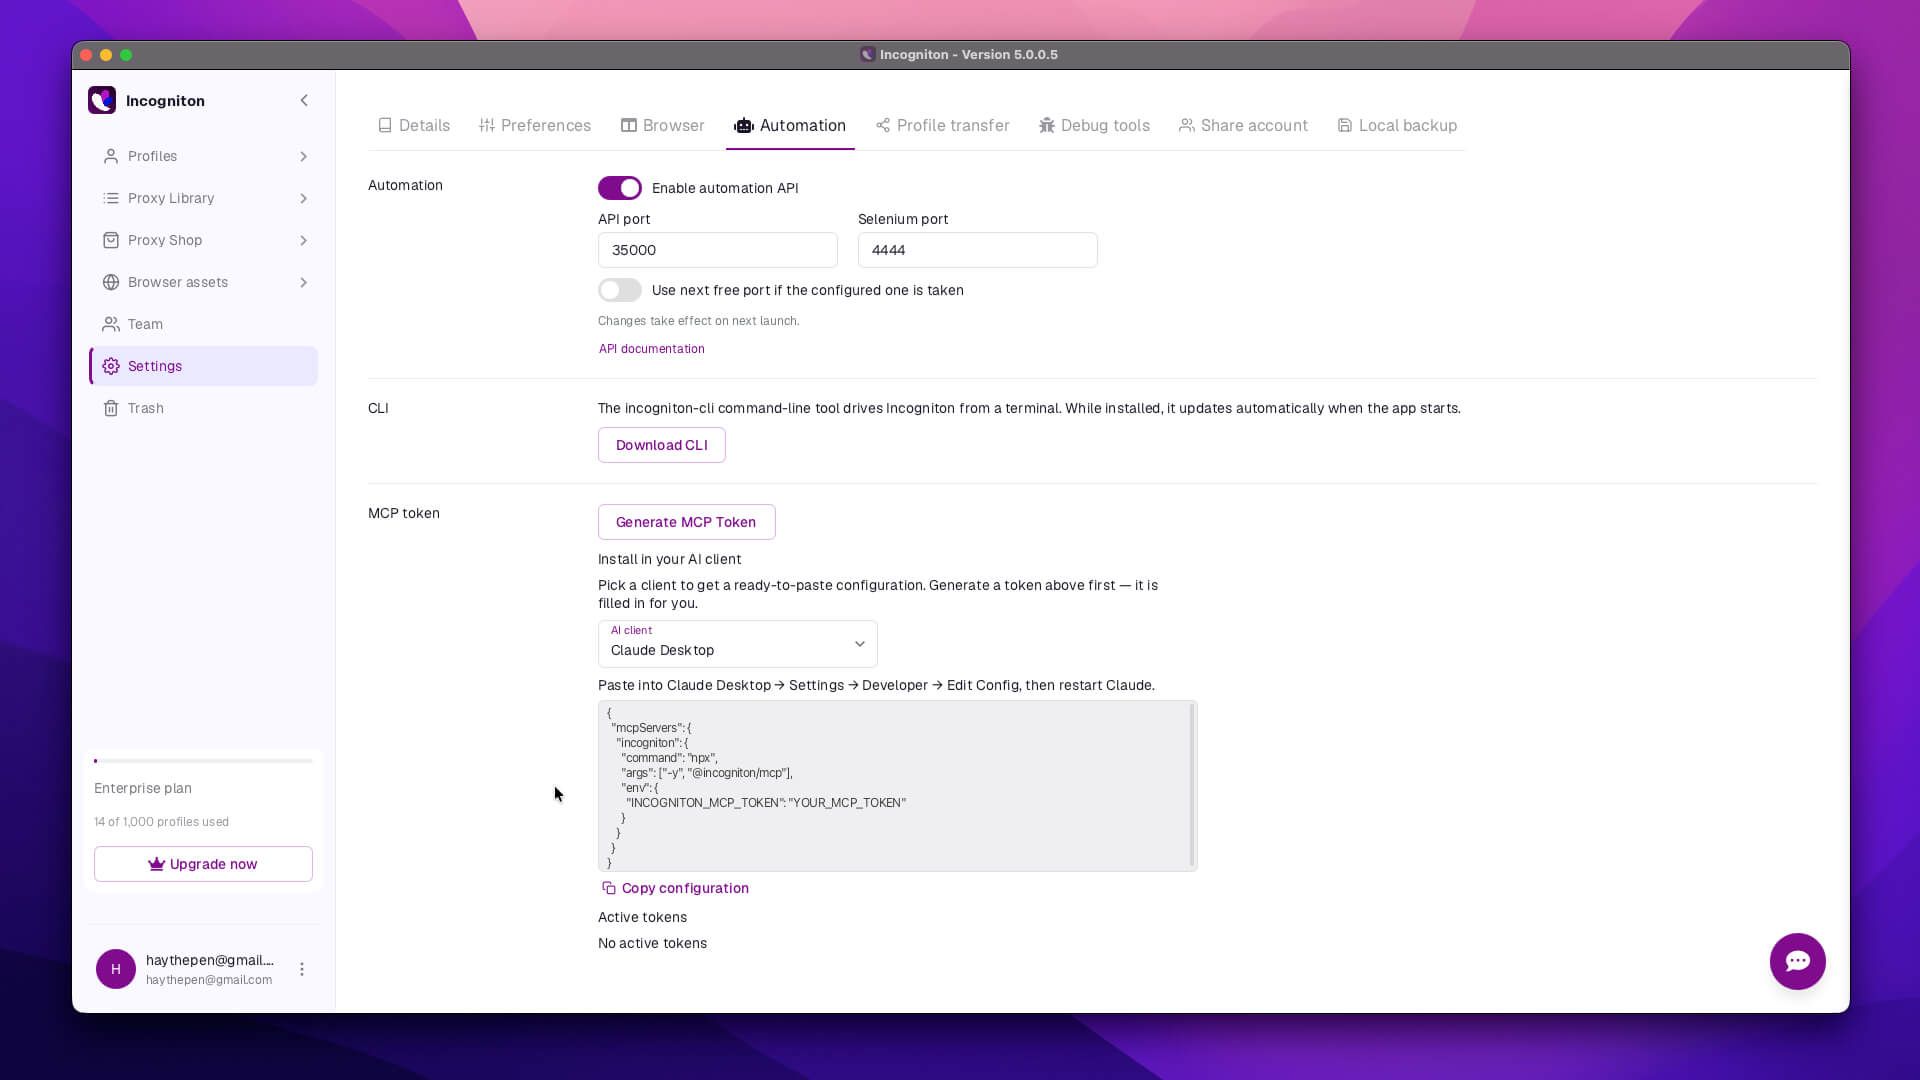Click Generate MCP Token button

coord(686,522)
